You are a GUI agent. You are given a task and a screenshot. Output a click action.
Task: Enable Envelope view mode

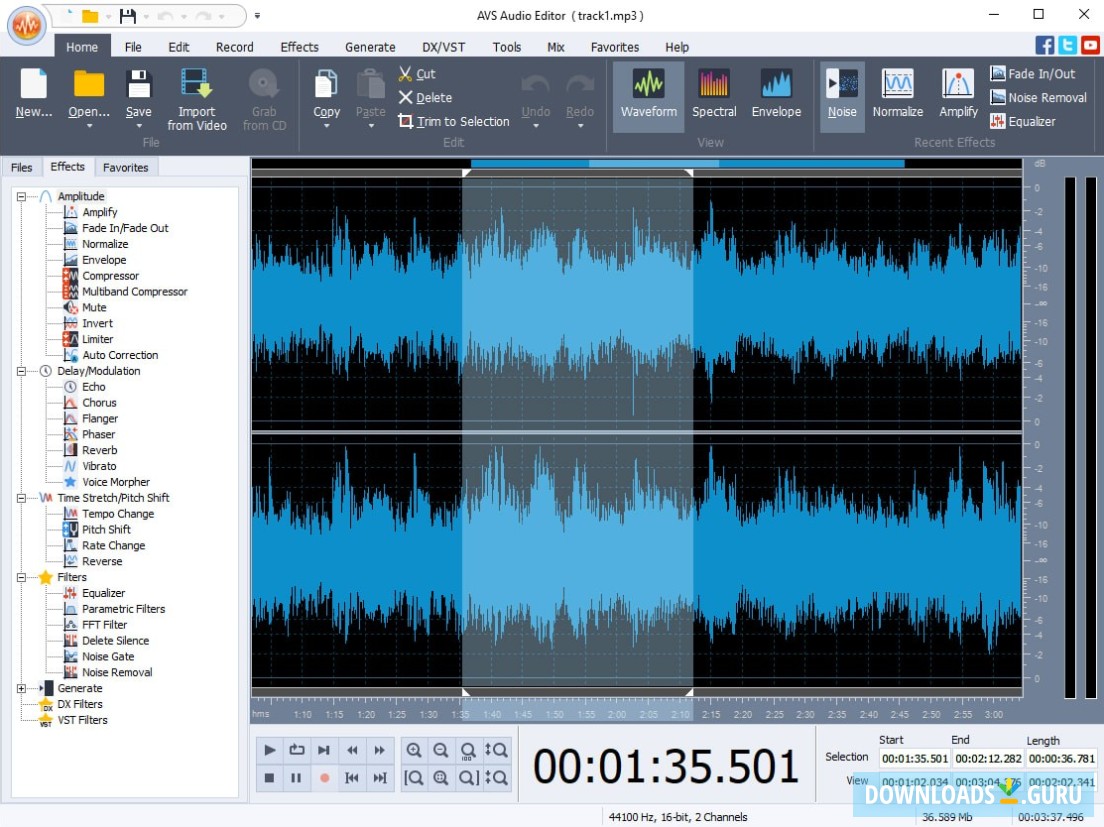pos(776,95)
